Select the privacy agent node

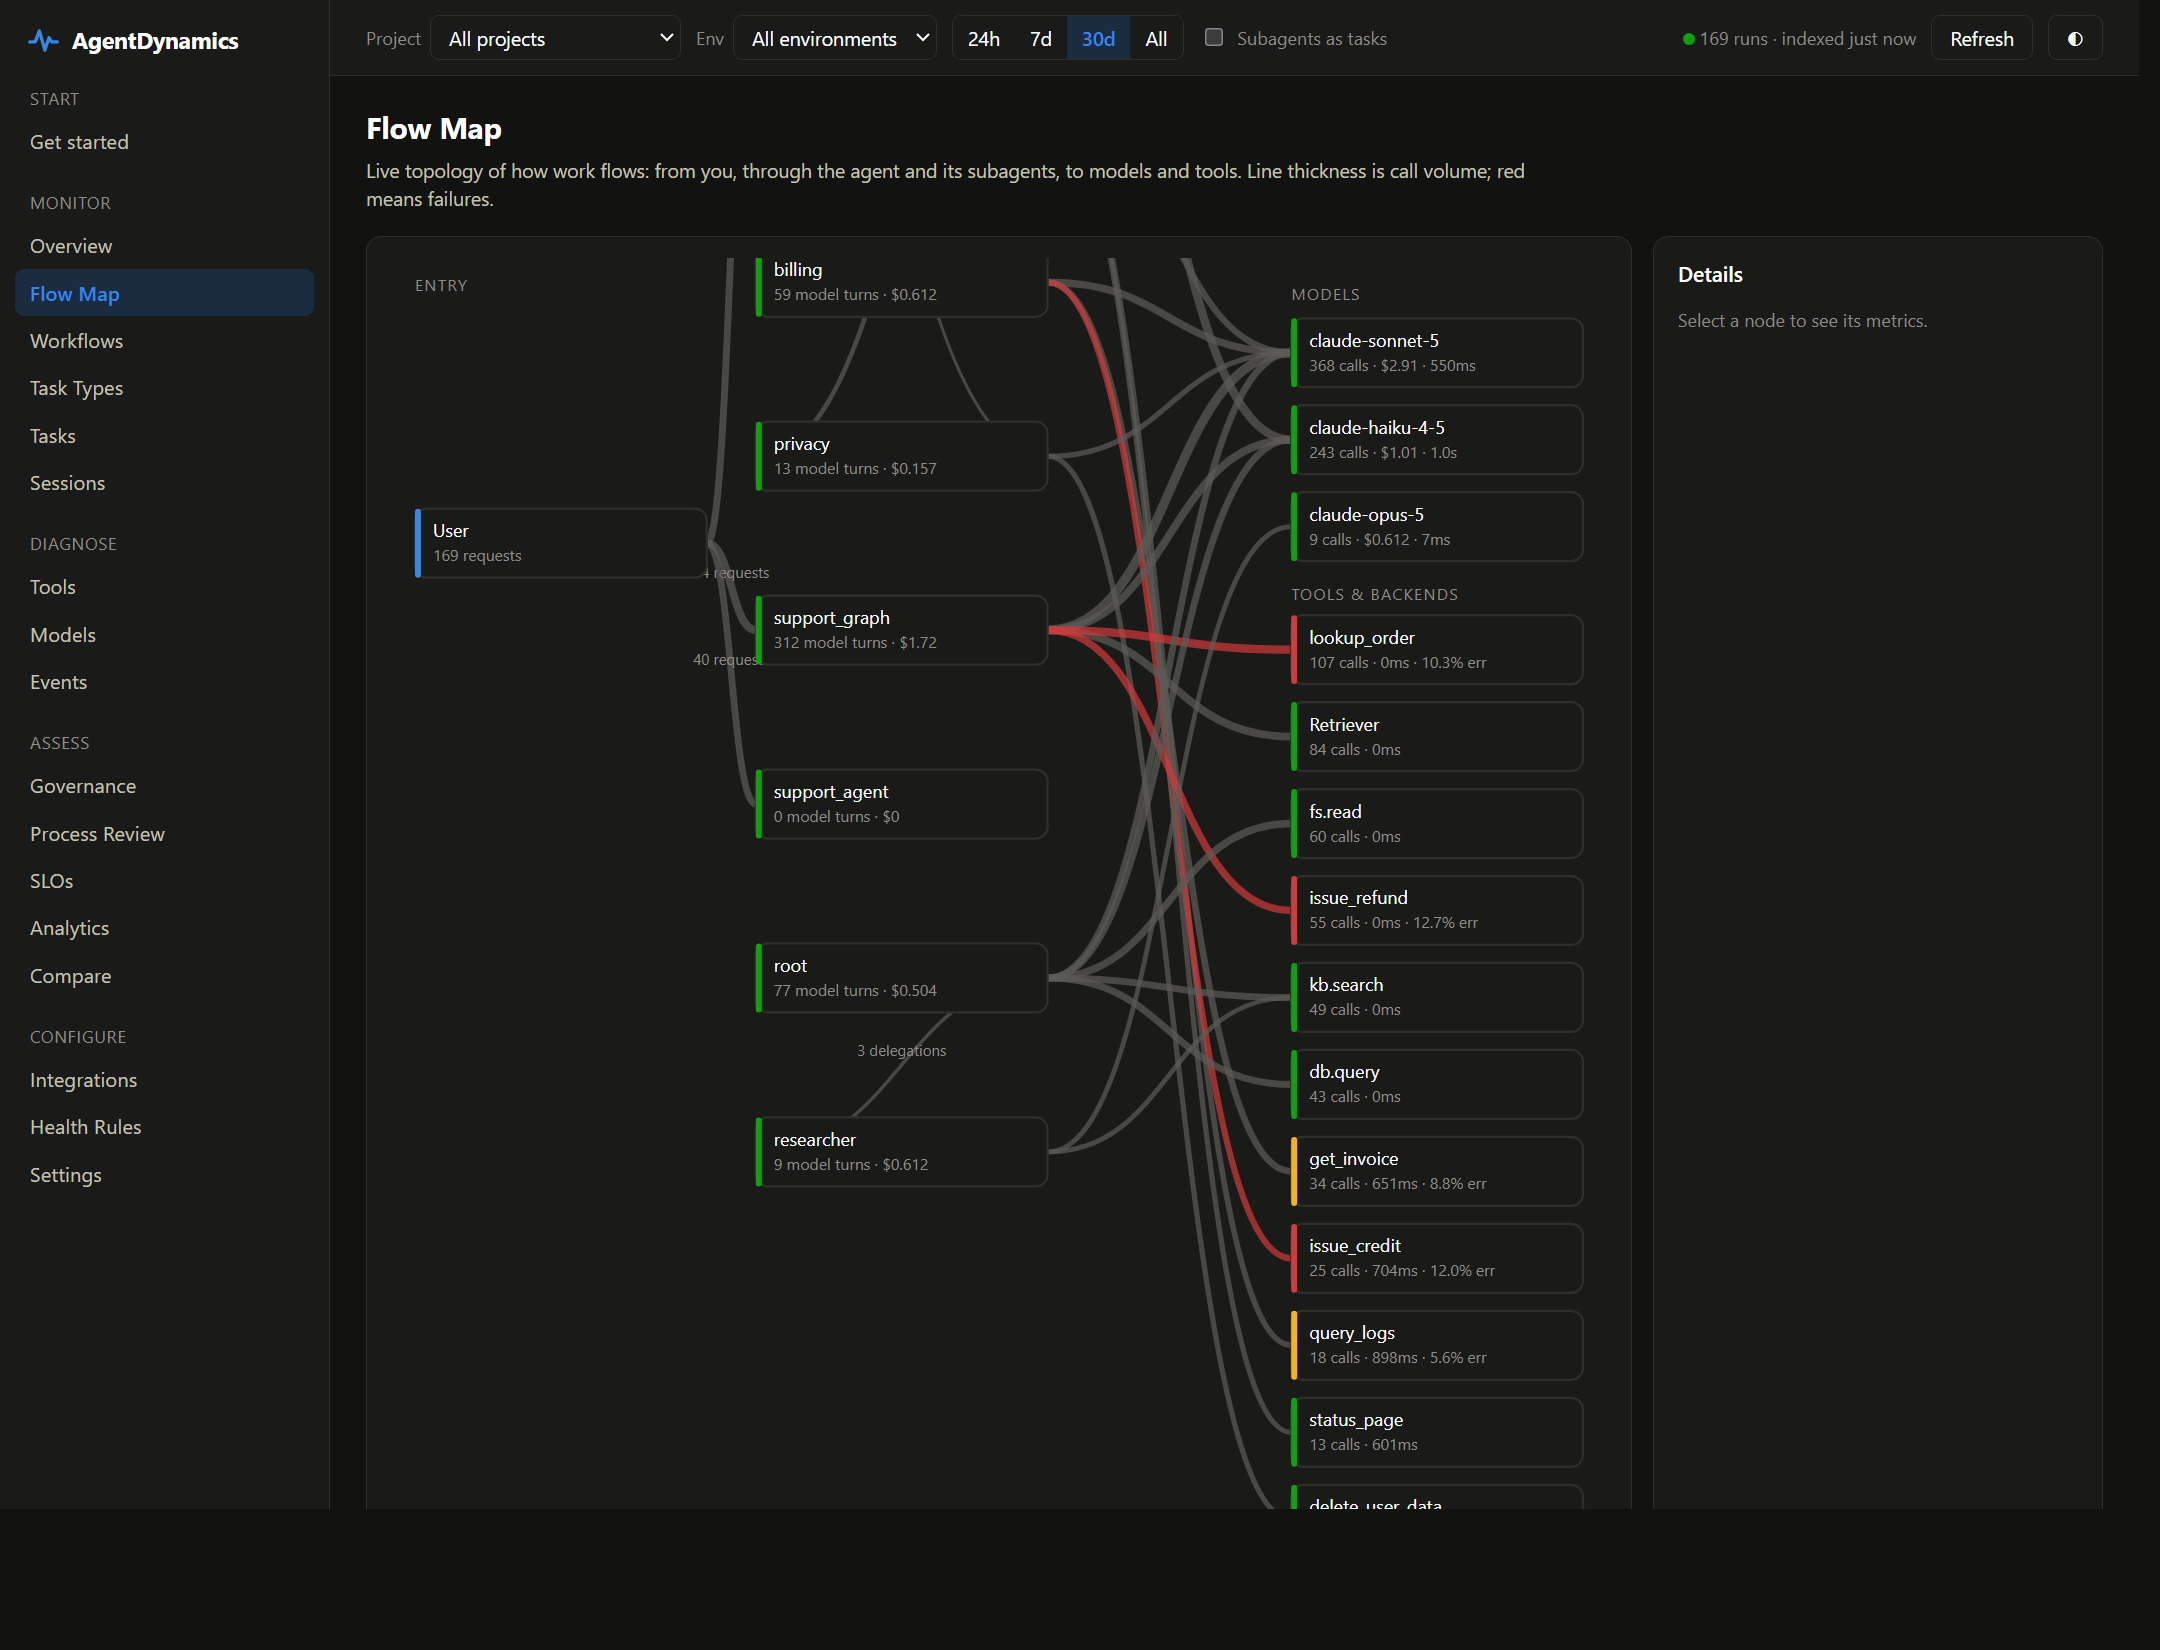[901, 456]
